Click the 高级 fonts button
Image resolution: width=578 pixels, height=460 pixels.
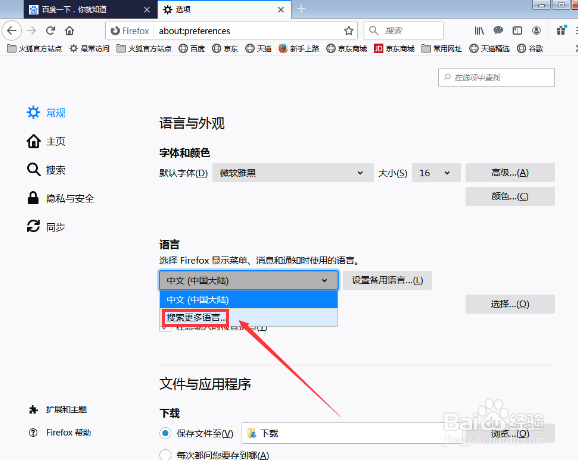click(510, 172)
